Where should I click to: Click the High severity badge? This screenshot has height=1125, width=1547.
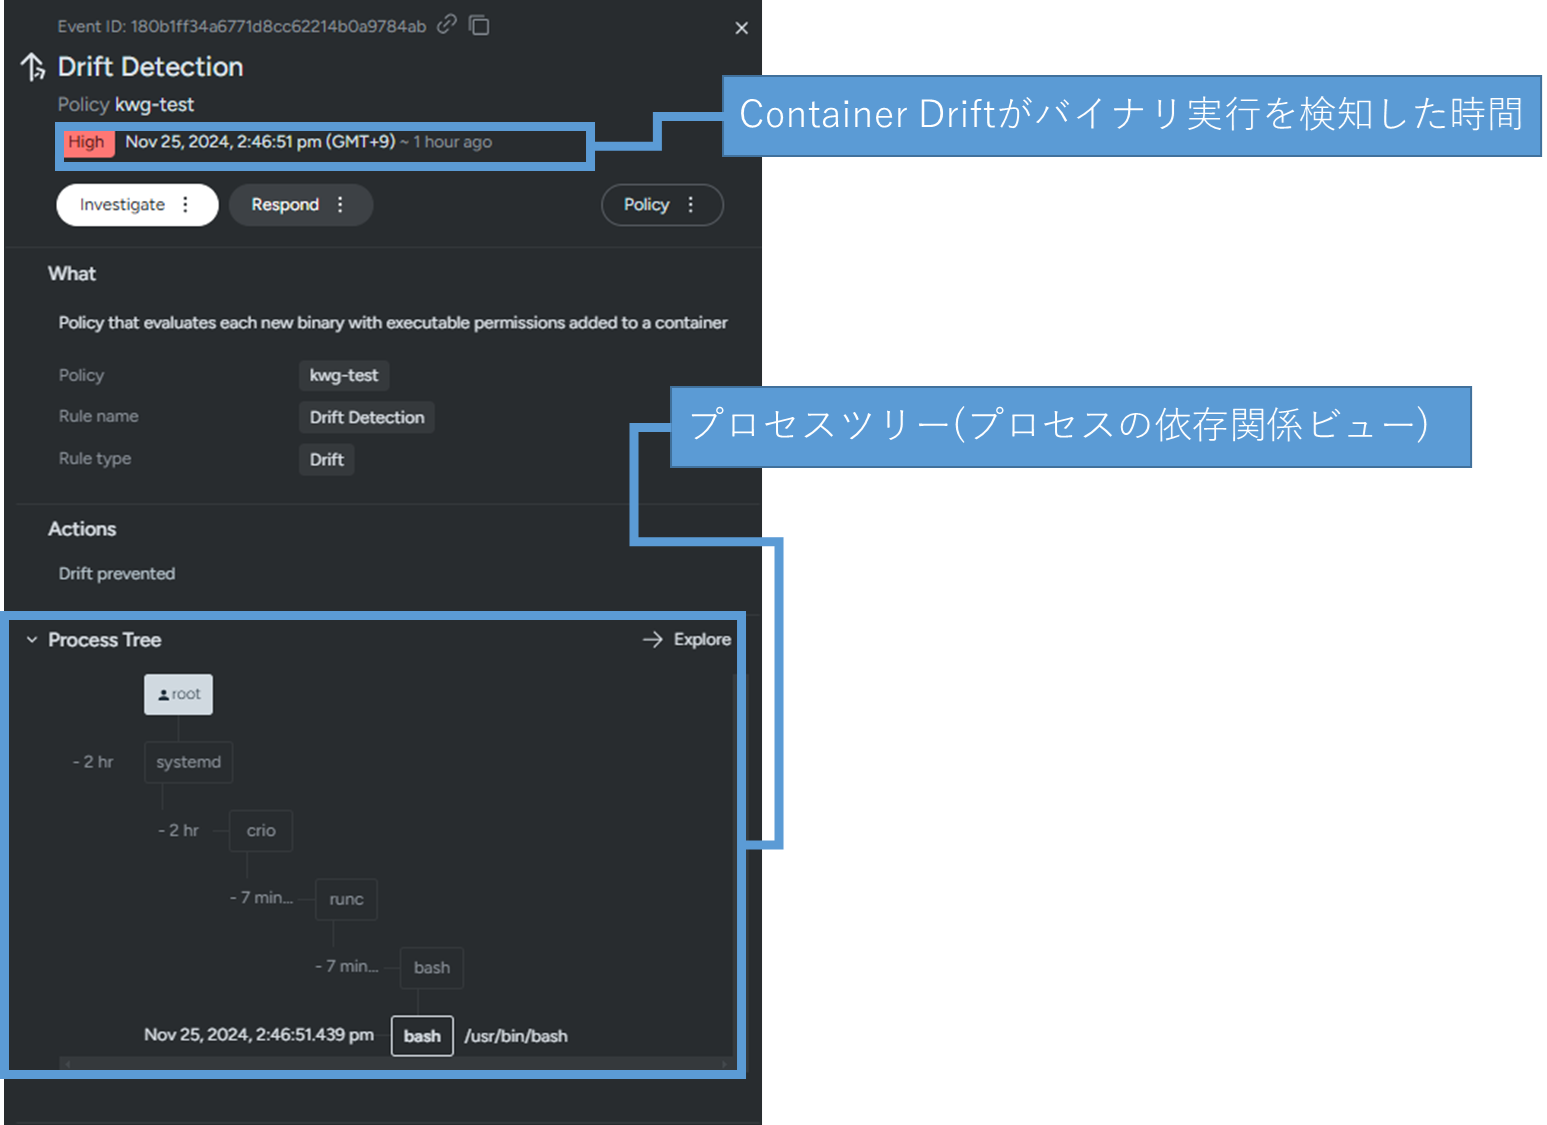click(87, 142)
